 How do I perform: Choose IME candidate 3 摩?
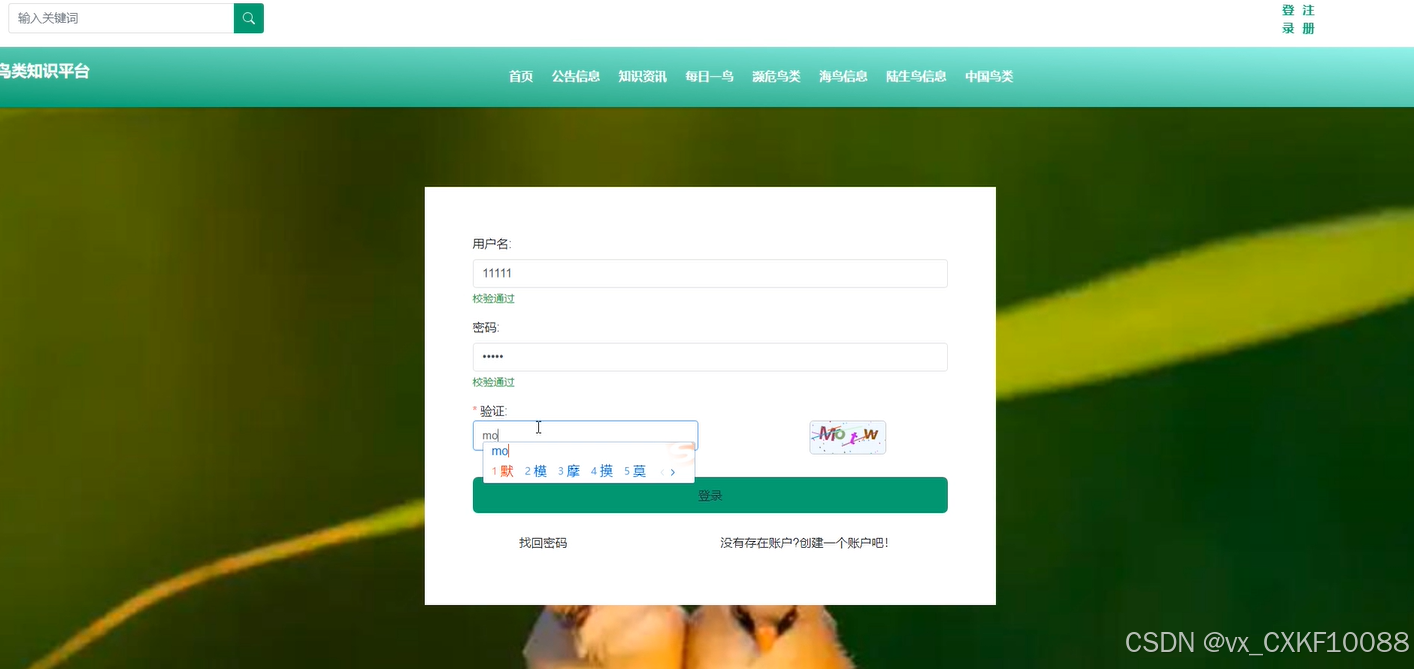point(569,471)
